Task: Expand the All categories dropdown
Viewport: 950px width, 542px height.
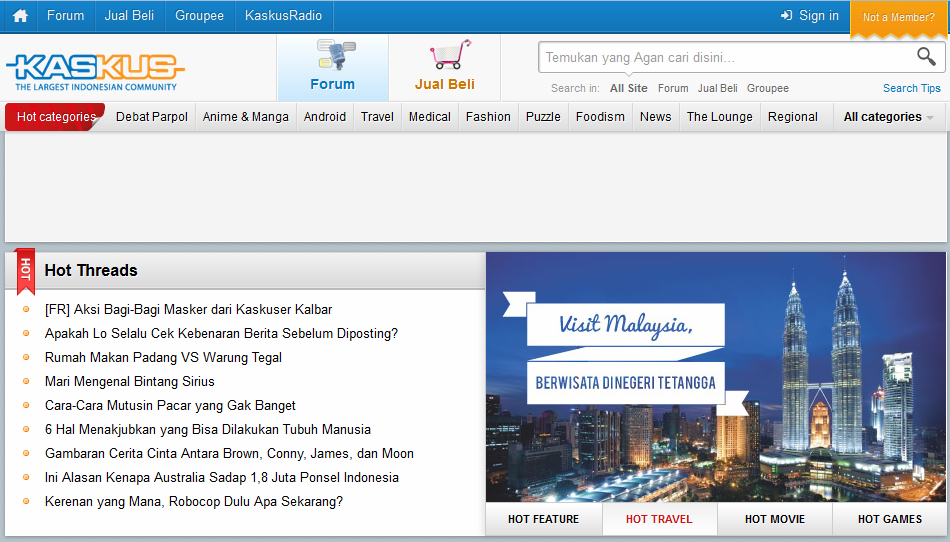Action: click(888, 117)
